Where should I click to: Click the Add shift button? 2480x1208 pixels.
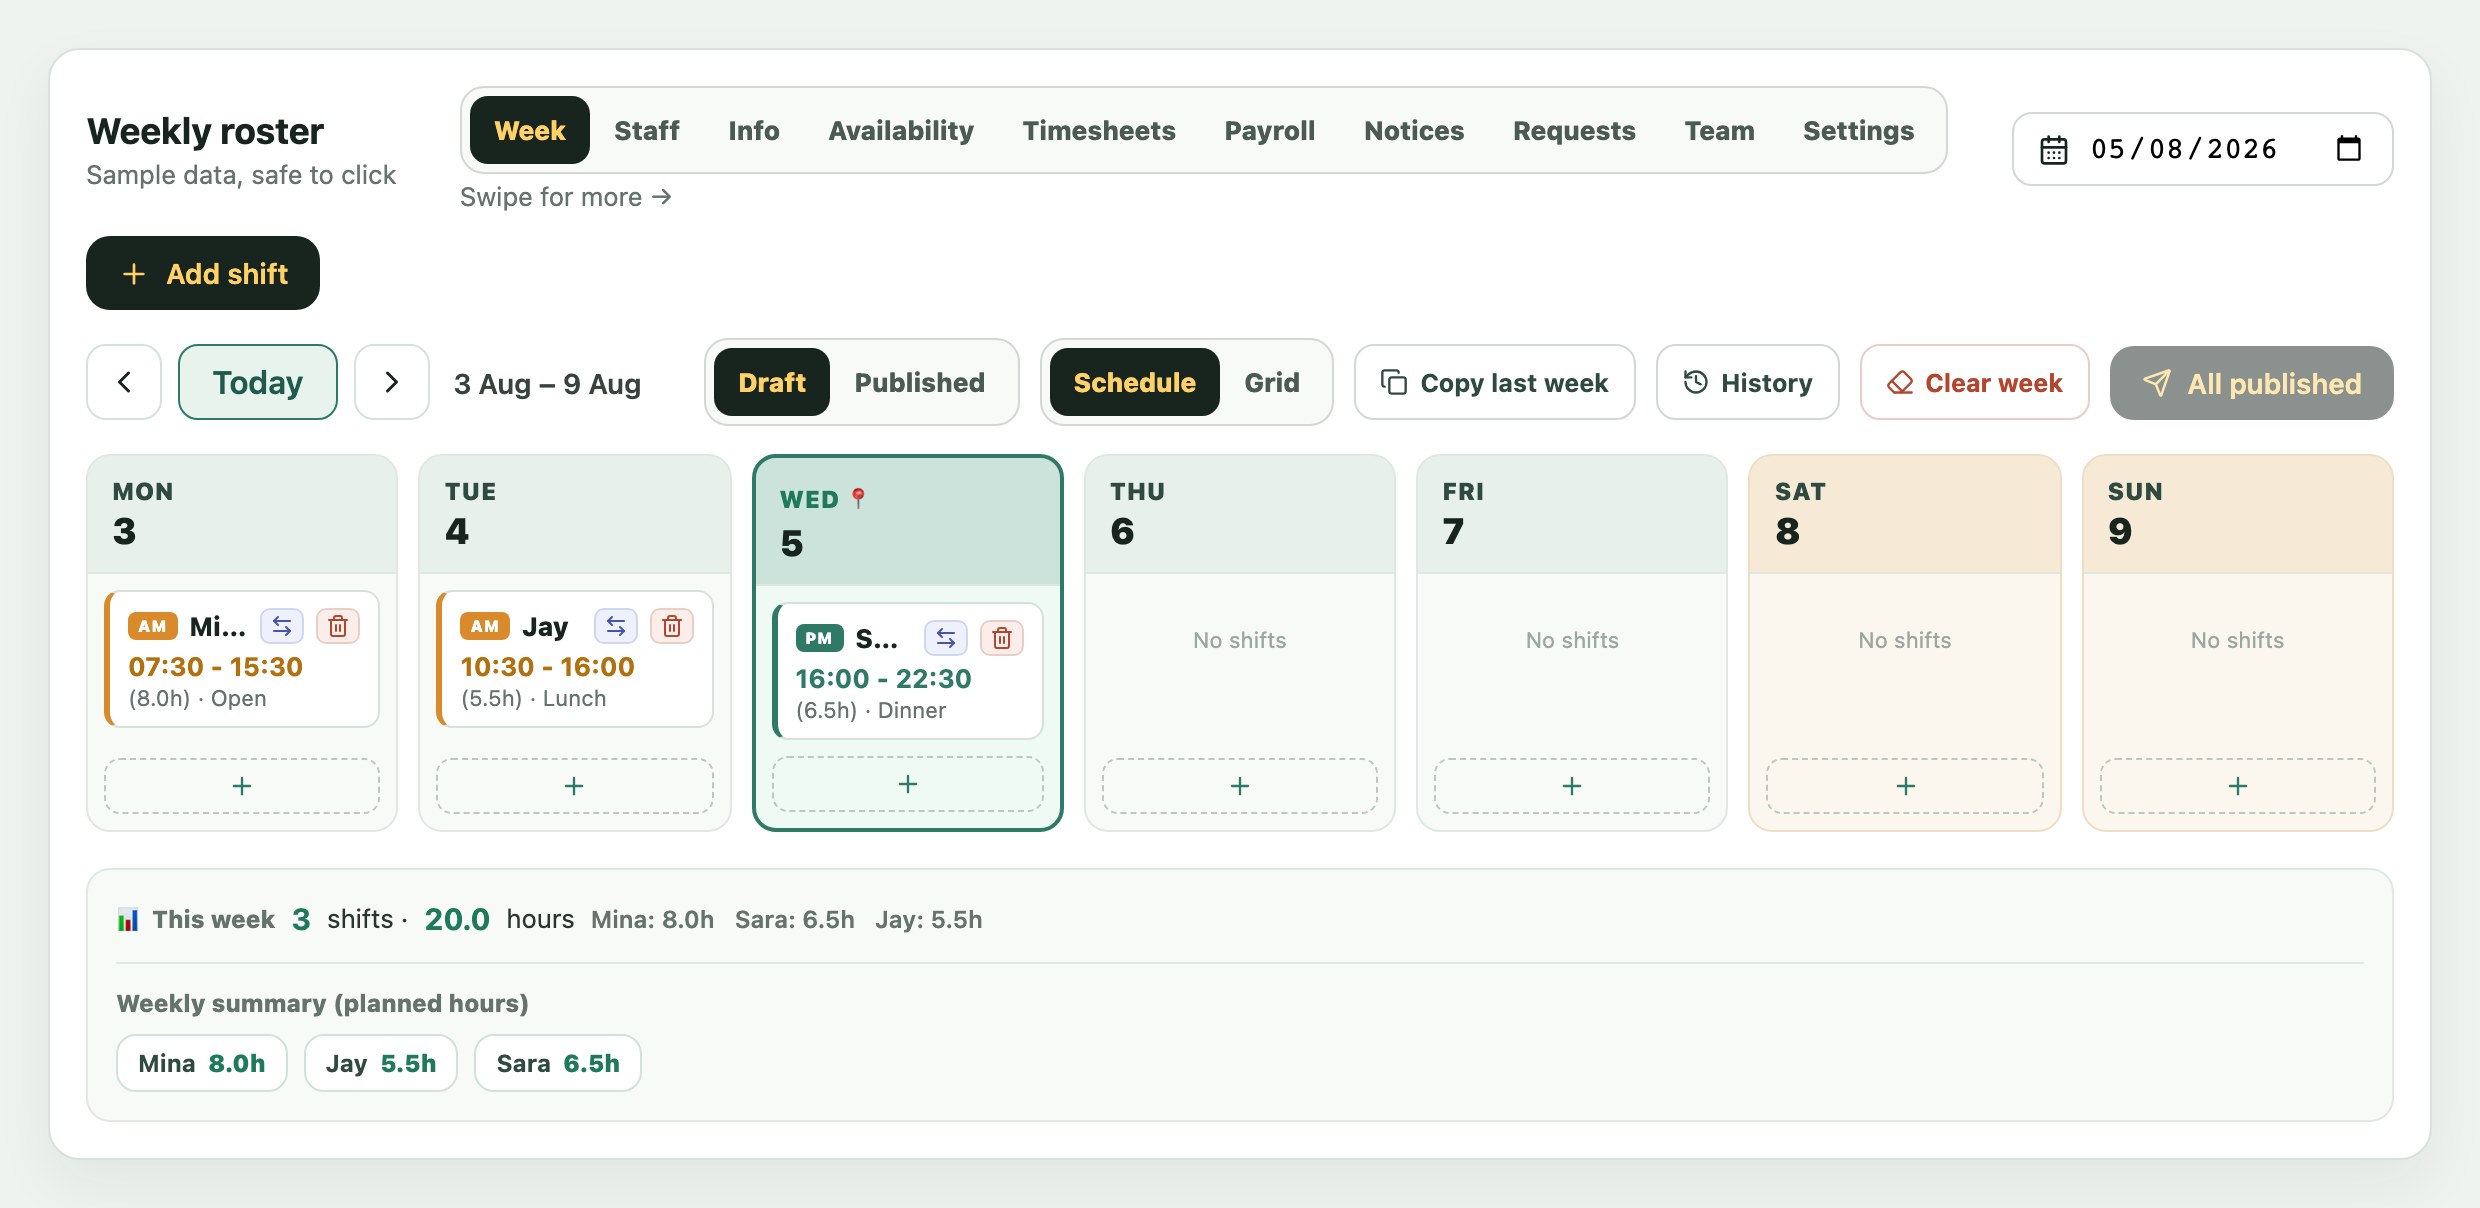tap(203, 273)
